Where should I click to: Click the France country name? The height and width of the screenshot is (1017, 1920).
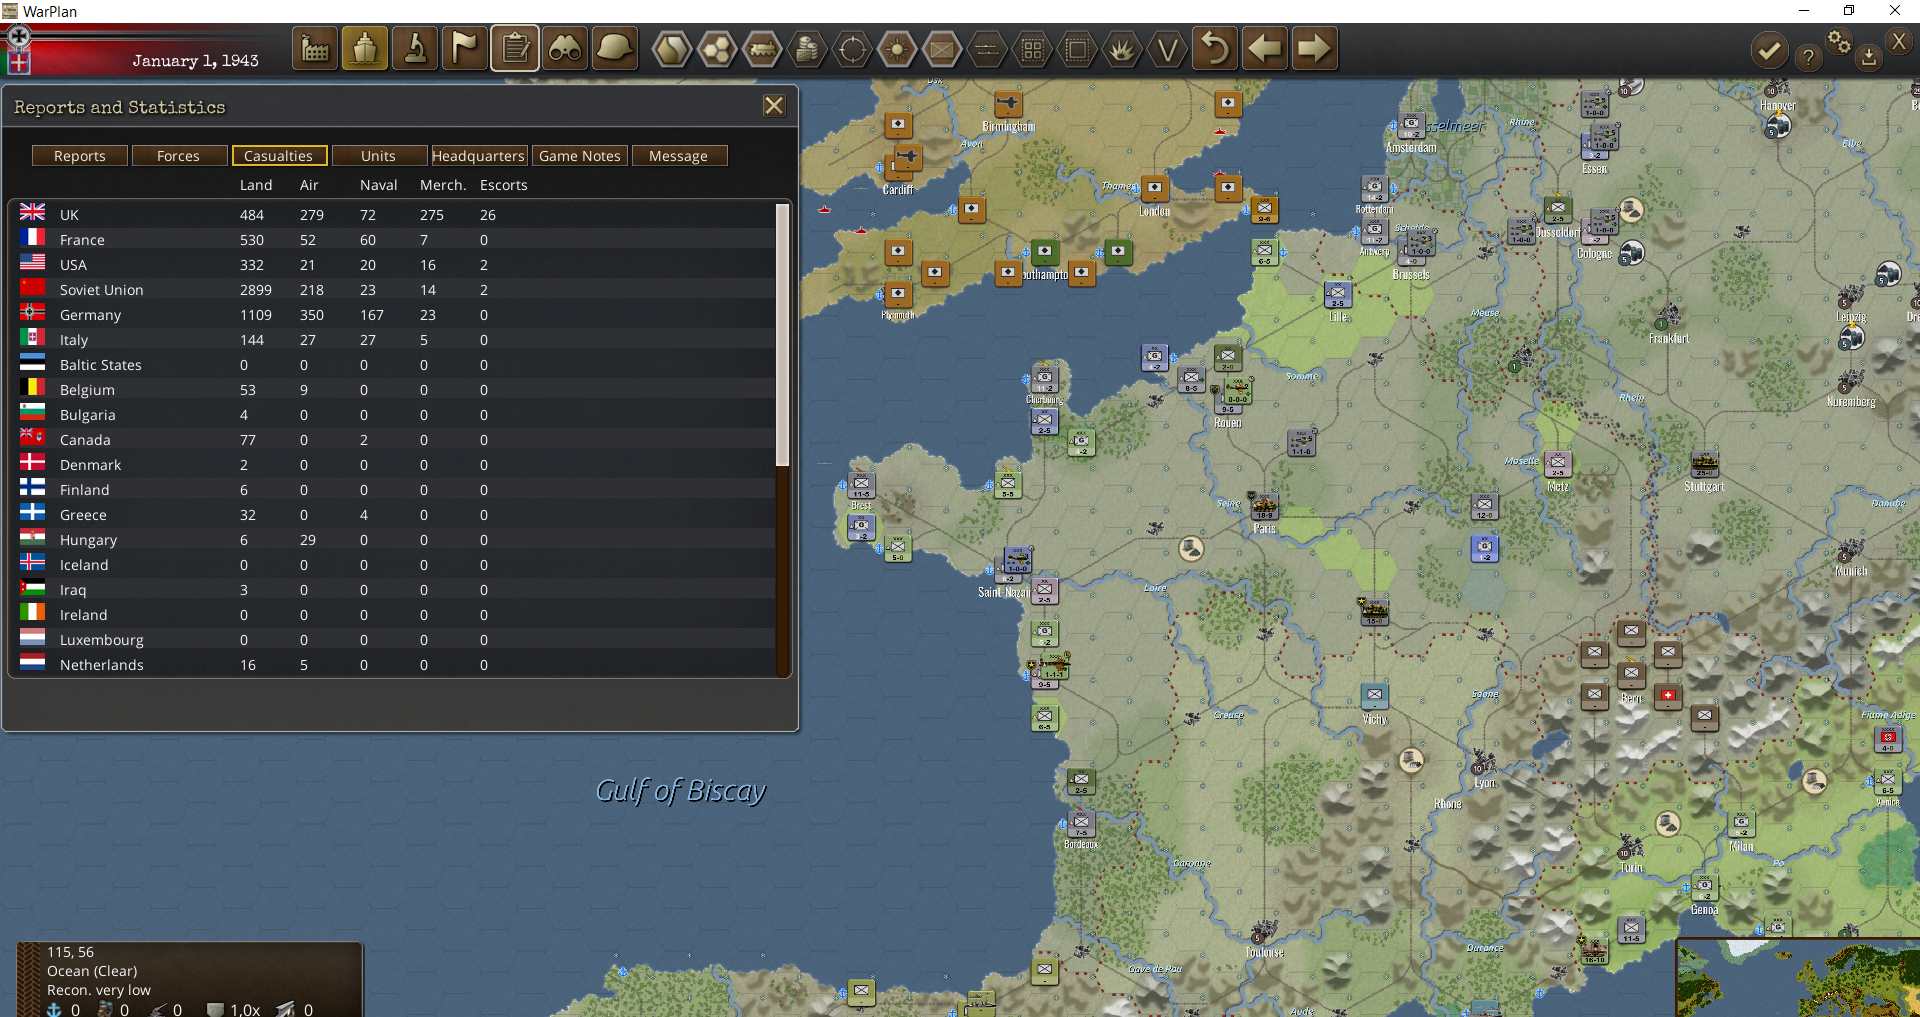(82, 240)
